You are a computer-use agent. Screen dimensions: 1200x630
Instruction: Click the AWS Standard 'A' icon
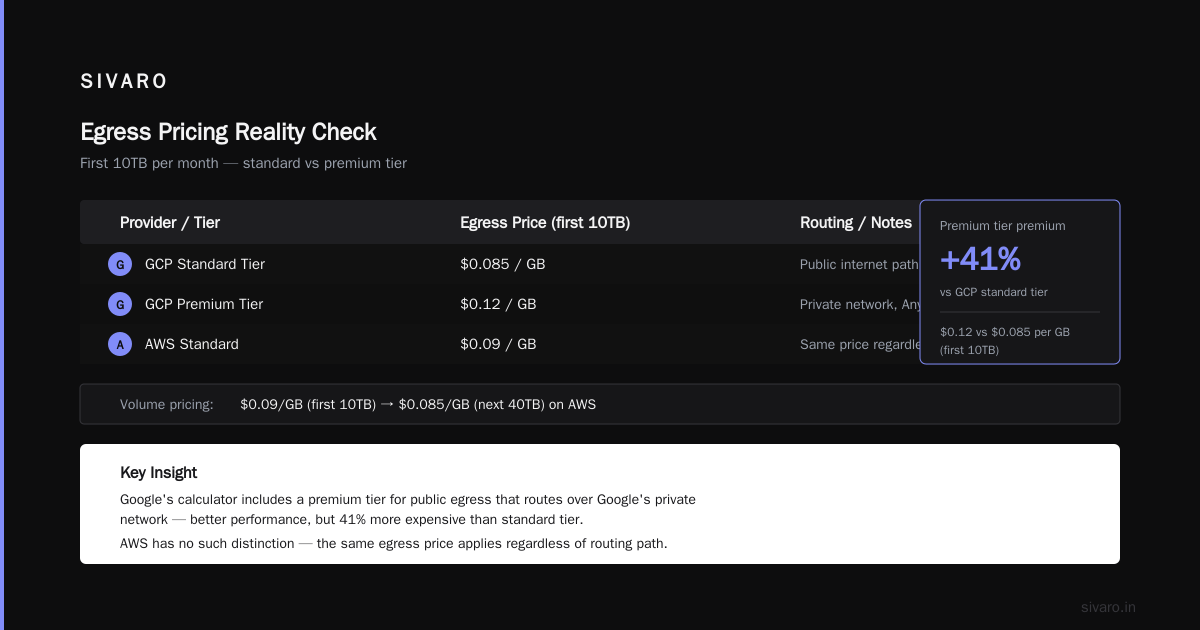tap(120, 344)
